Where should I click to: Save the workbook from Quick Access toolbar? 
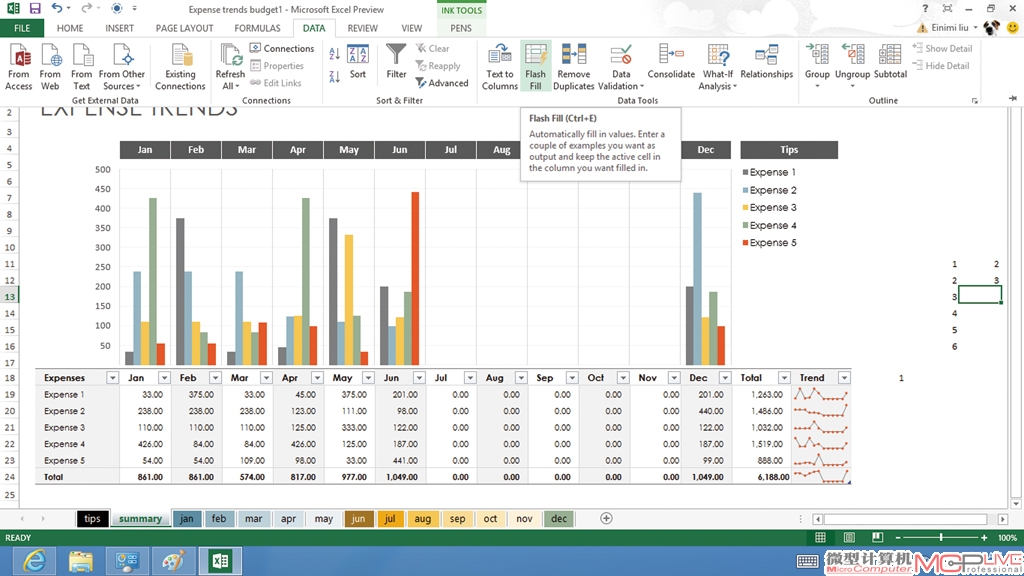tap(35, 8)
